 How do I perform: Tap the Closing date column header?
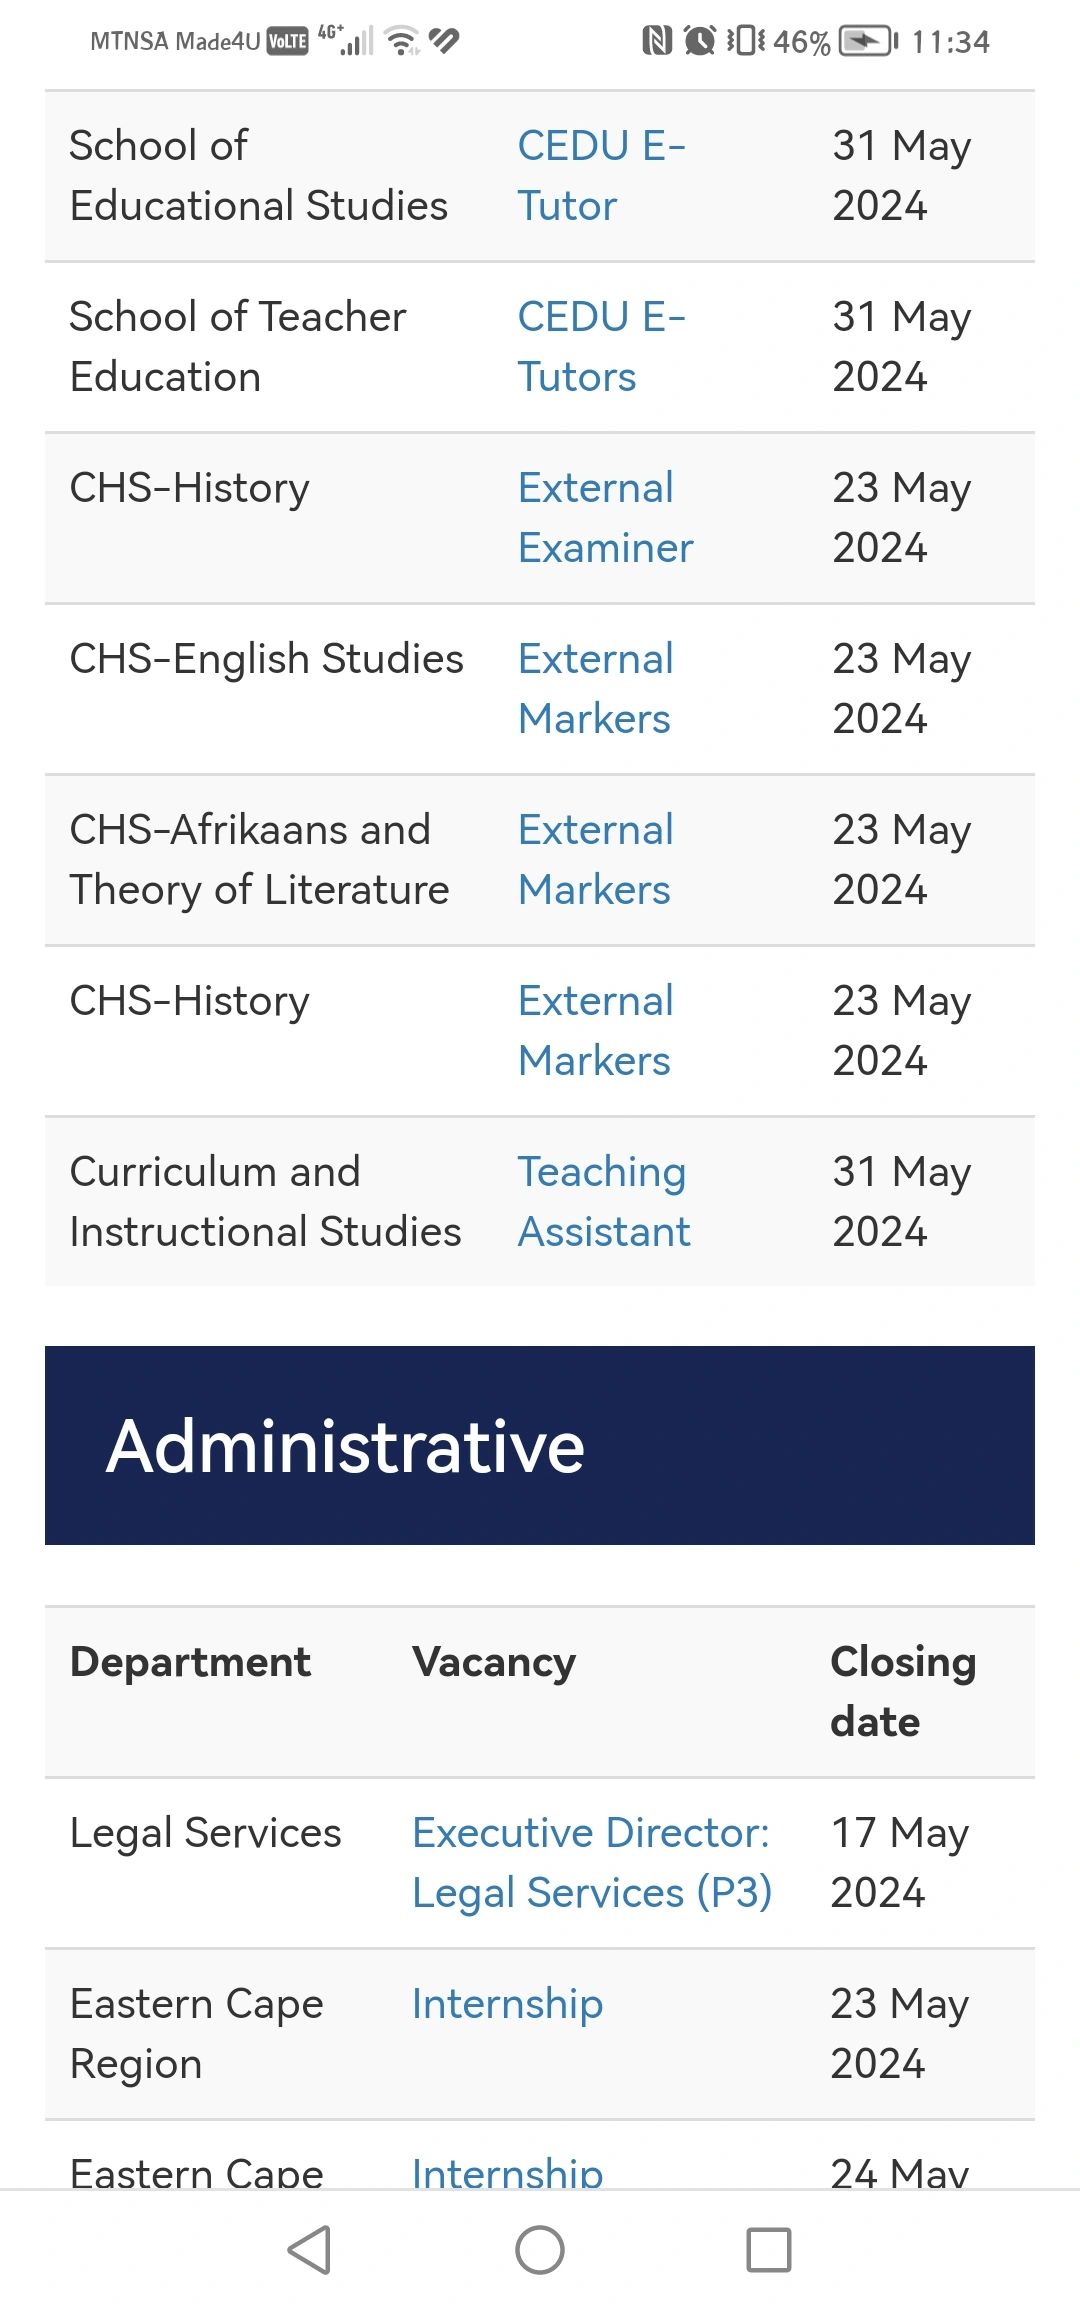coord(904,1692)
